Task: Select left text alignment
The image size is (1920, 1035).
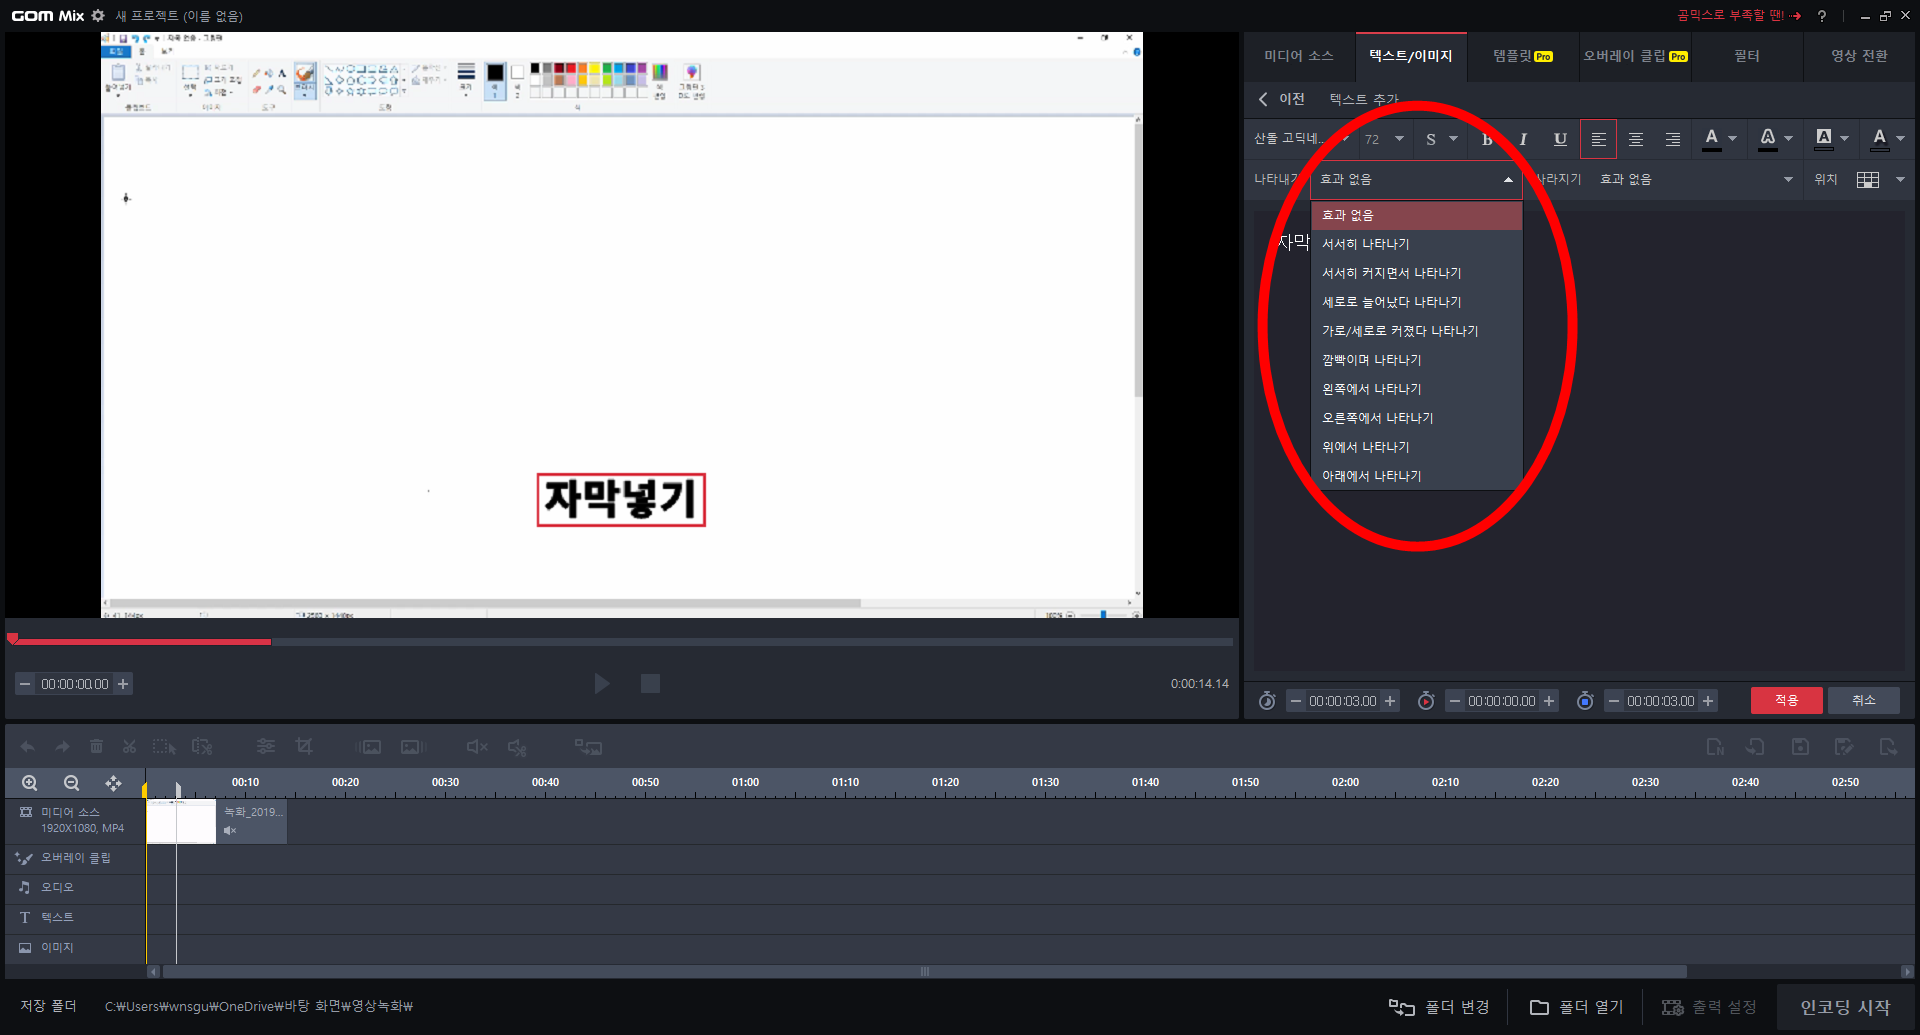Action: (1598, 139)
